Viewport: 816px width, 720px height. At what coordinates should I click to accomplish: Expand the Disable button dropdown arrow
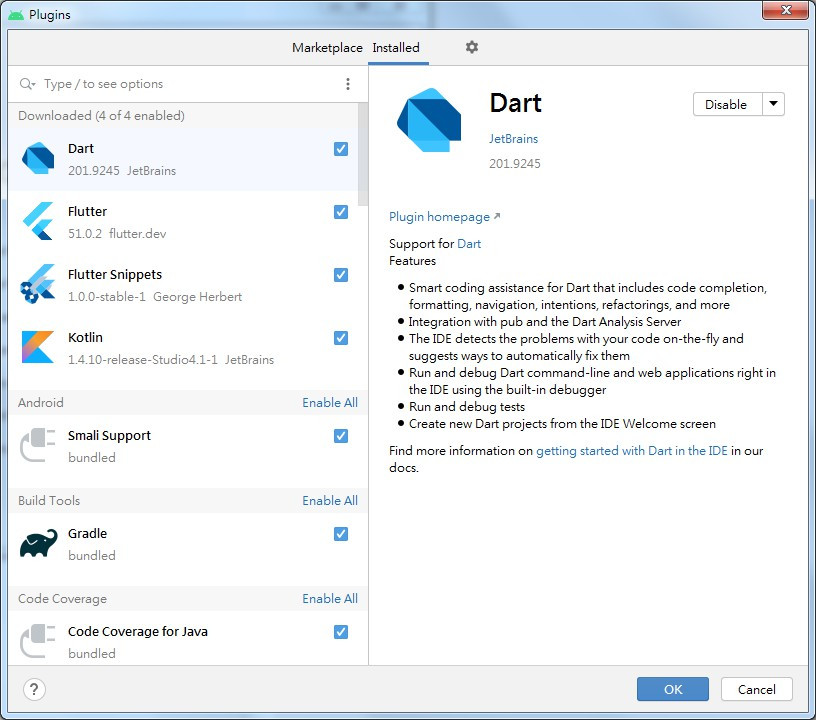pyautogui.click(x=773, y=104)
